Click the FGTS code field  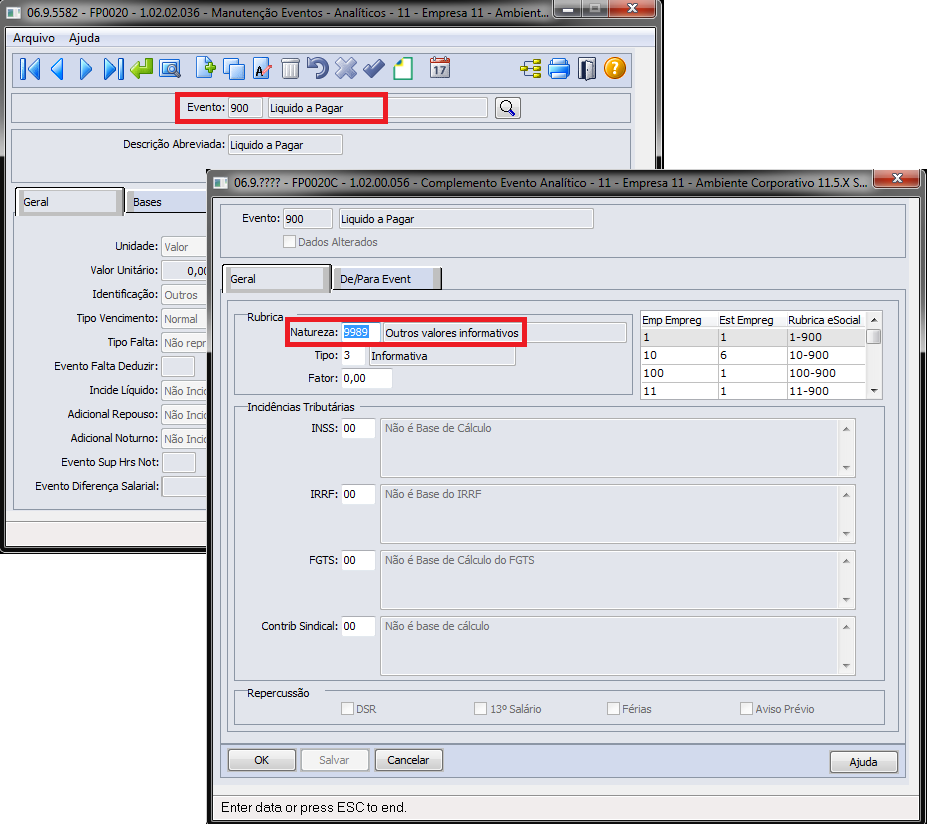click(358, 560)
